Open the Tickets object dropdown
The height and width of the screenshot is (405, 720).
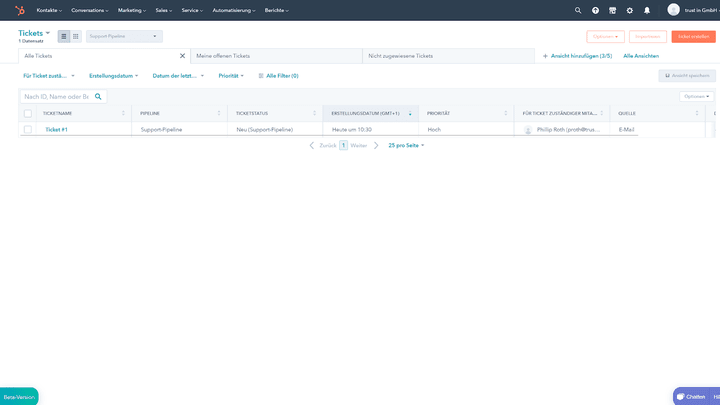click(34, 33)
